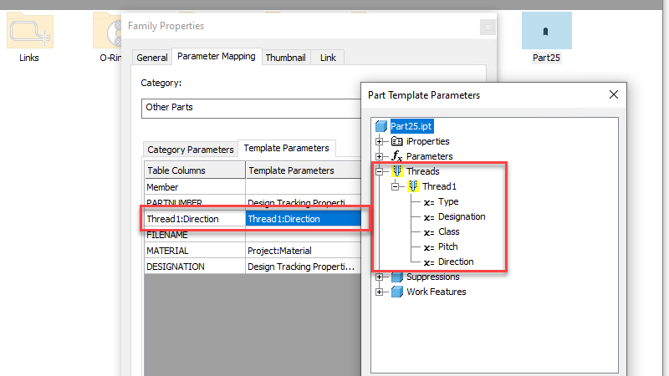Click the yellow Threads node icon

pos(397,171)
